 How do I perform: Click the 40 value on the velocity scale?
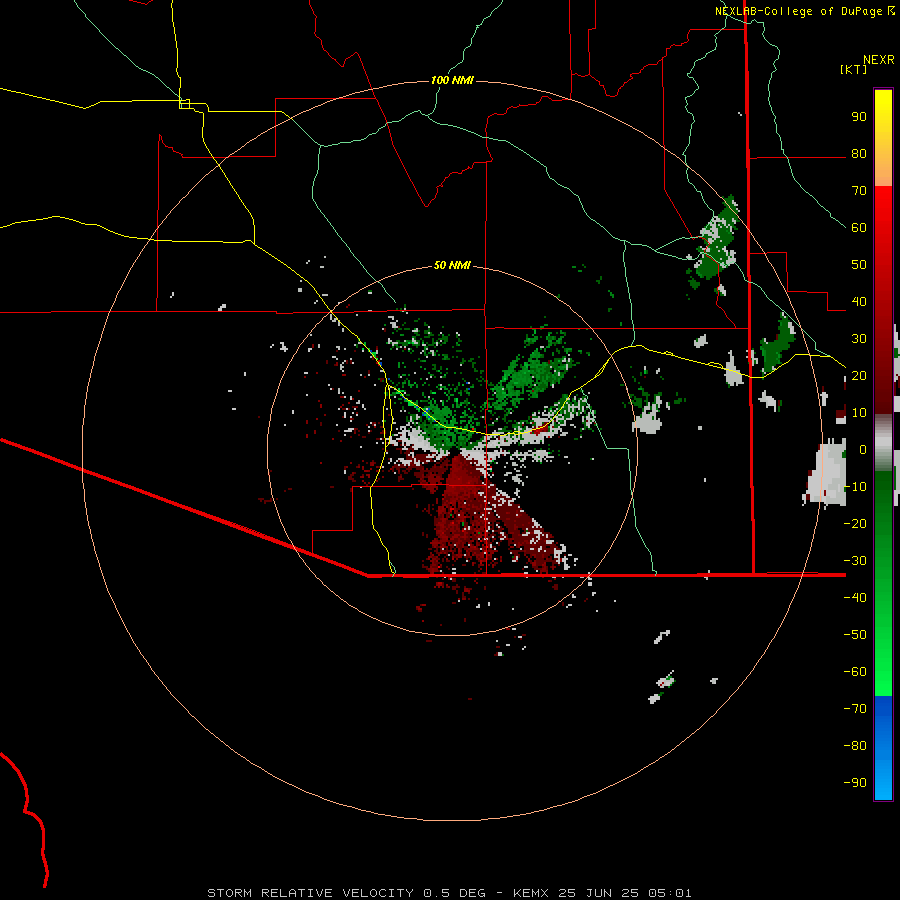click(x=859, y=301)
